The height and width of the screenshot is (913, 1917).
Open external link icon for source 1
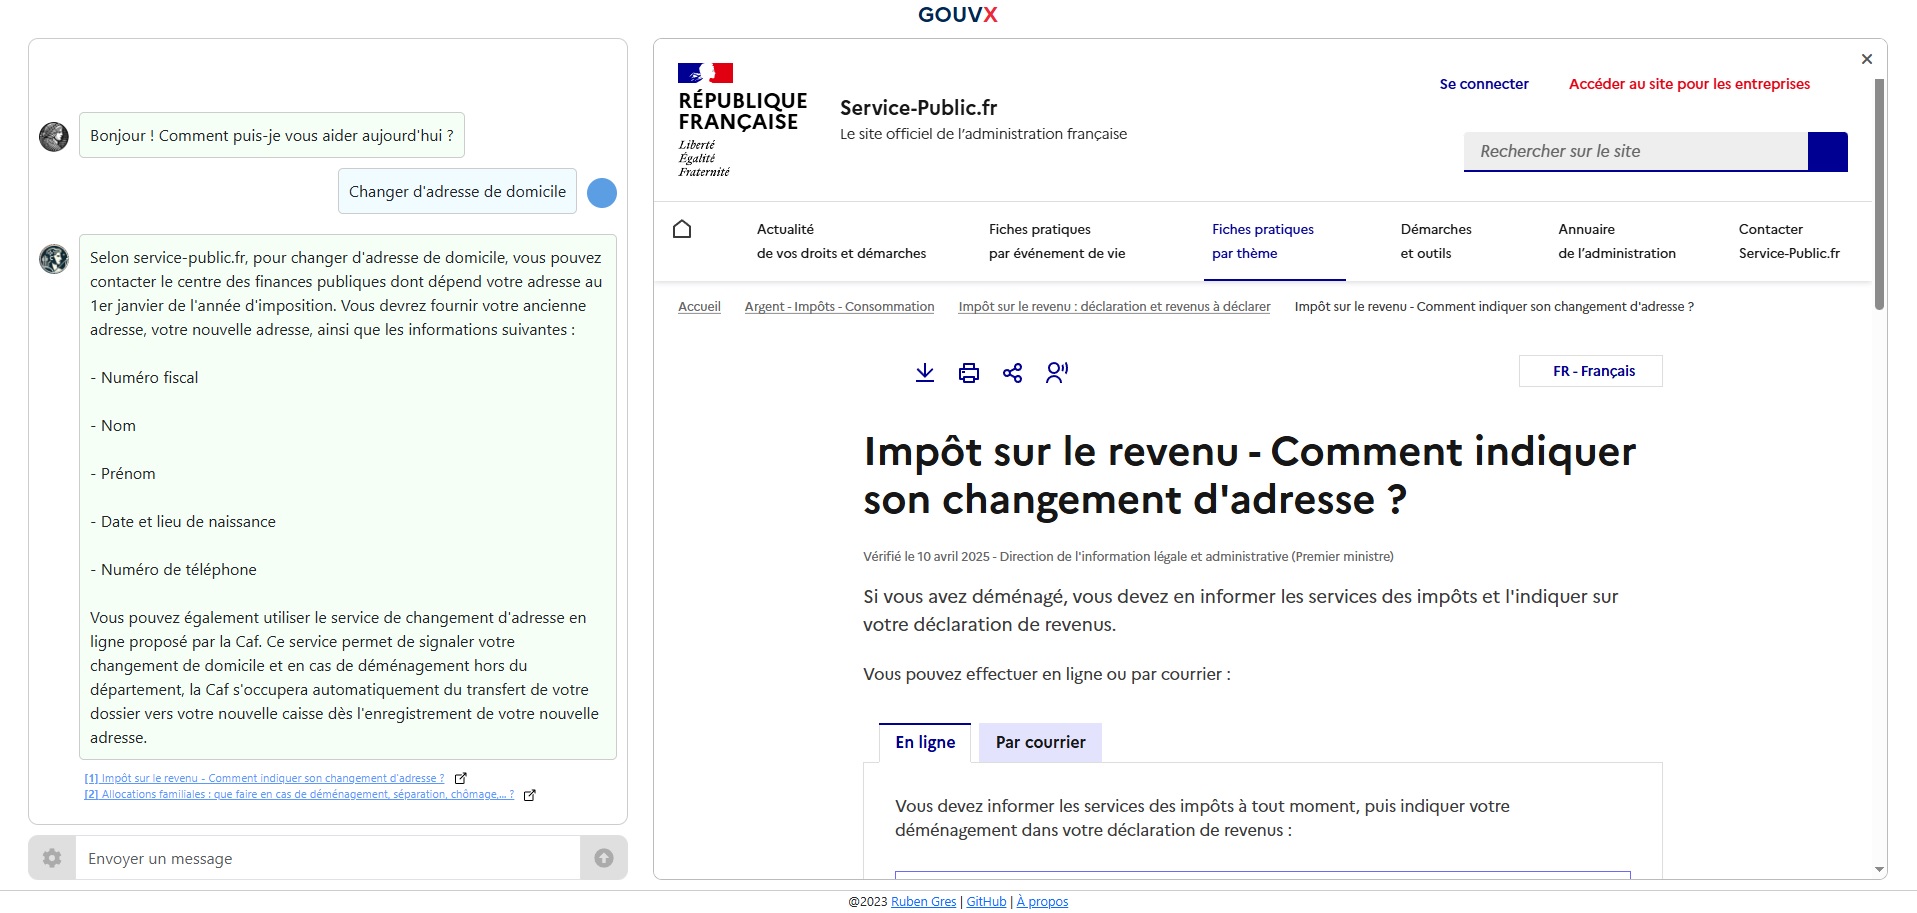click(x=461, y=778)
